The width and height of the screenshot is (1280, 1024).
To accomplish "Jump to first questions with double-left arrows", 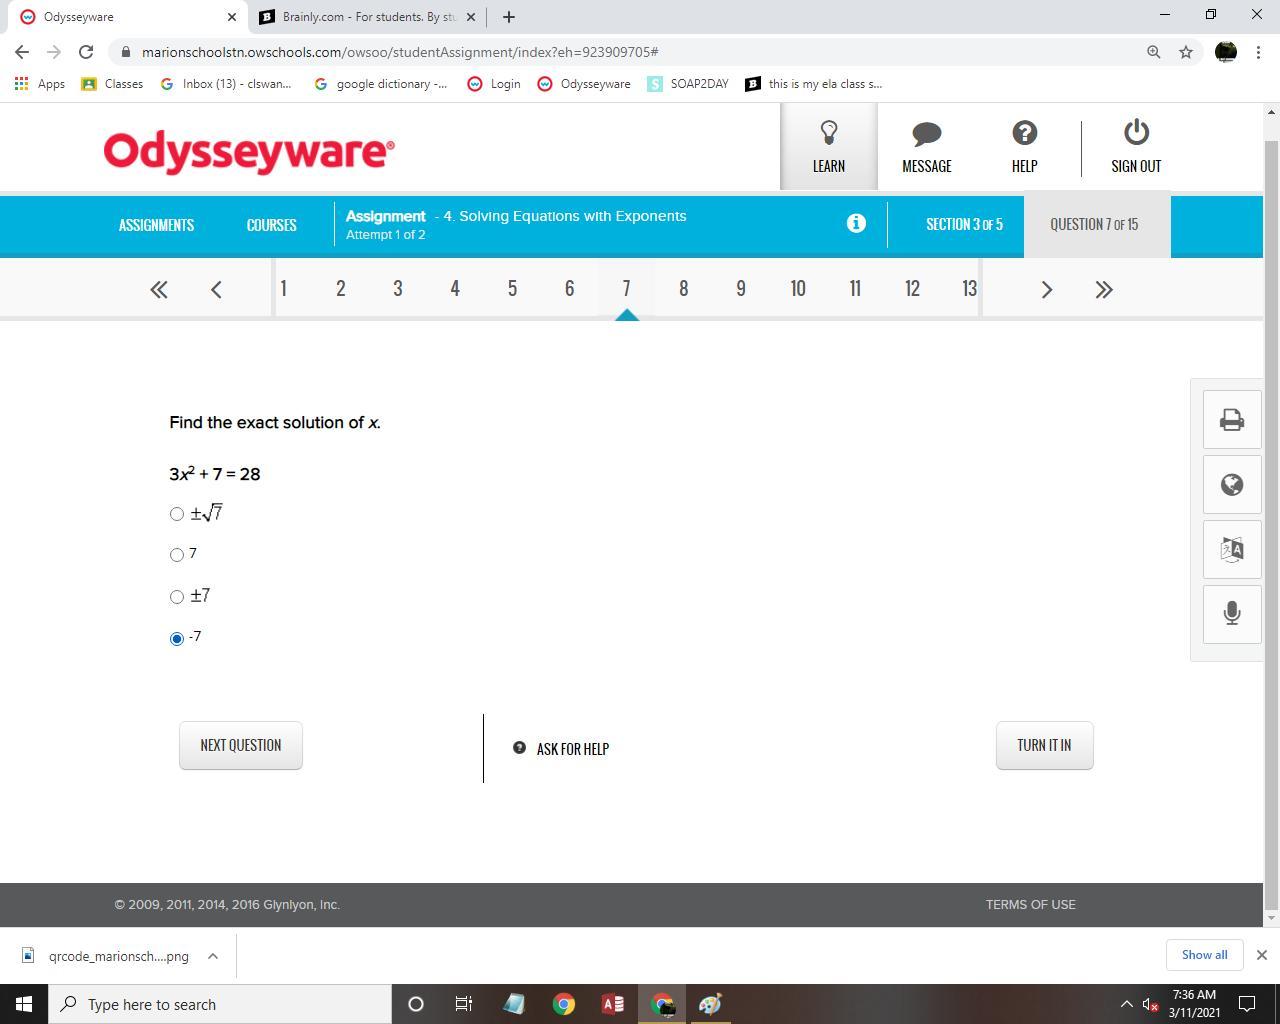I will pyautogui.click(x=158, y=289).
